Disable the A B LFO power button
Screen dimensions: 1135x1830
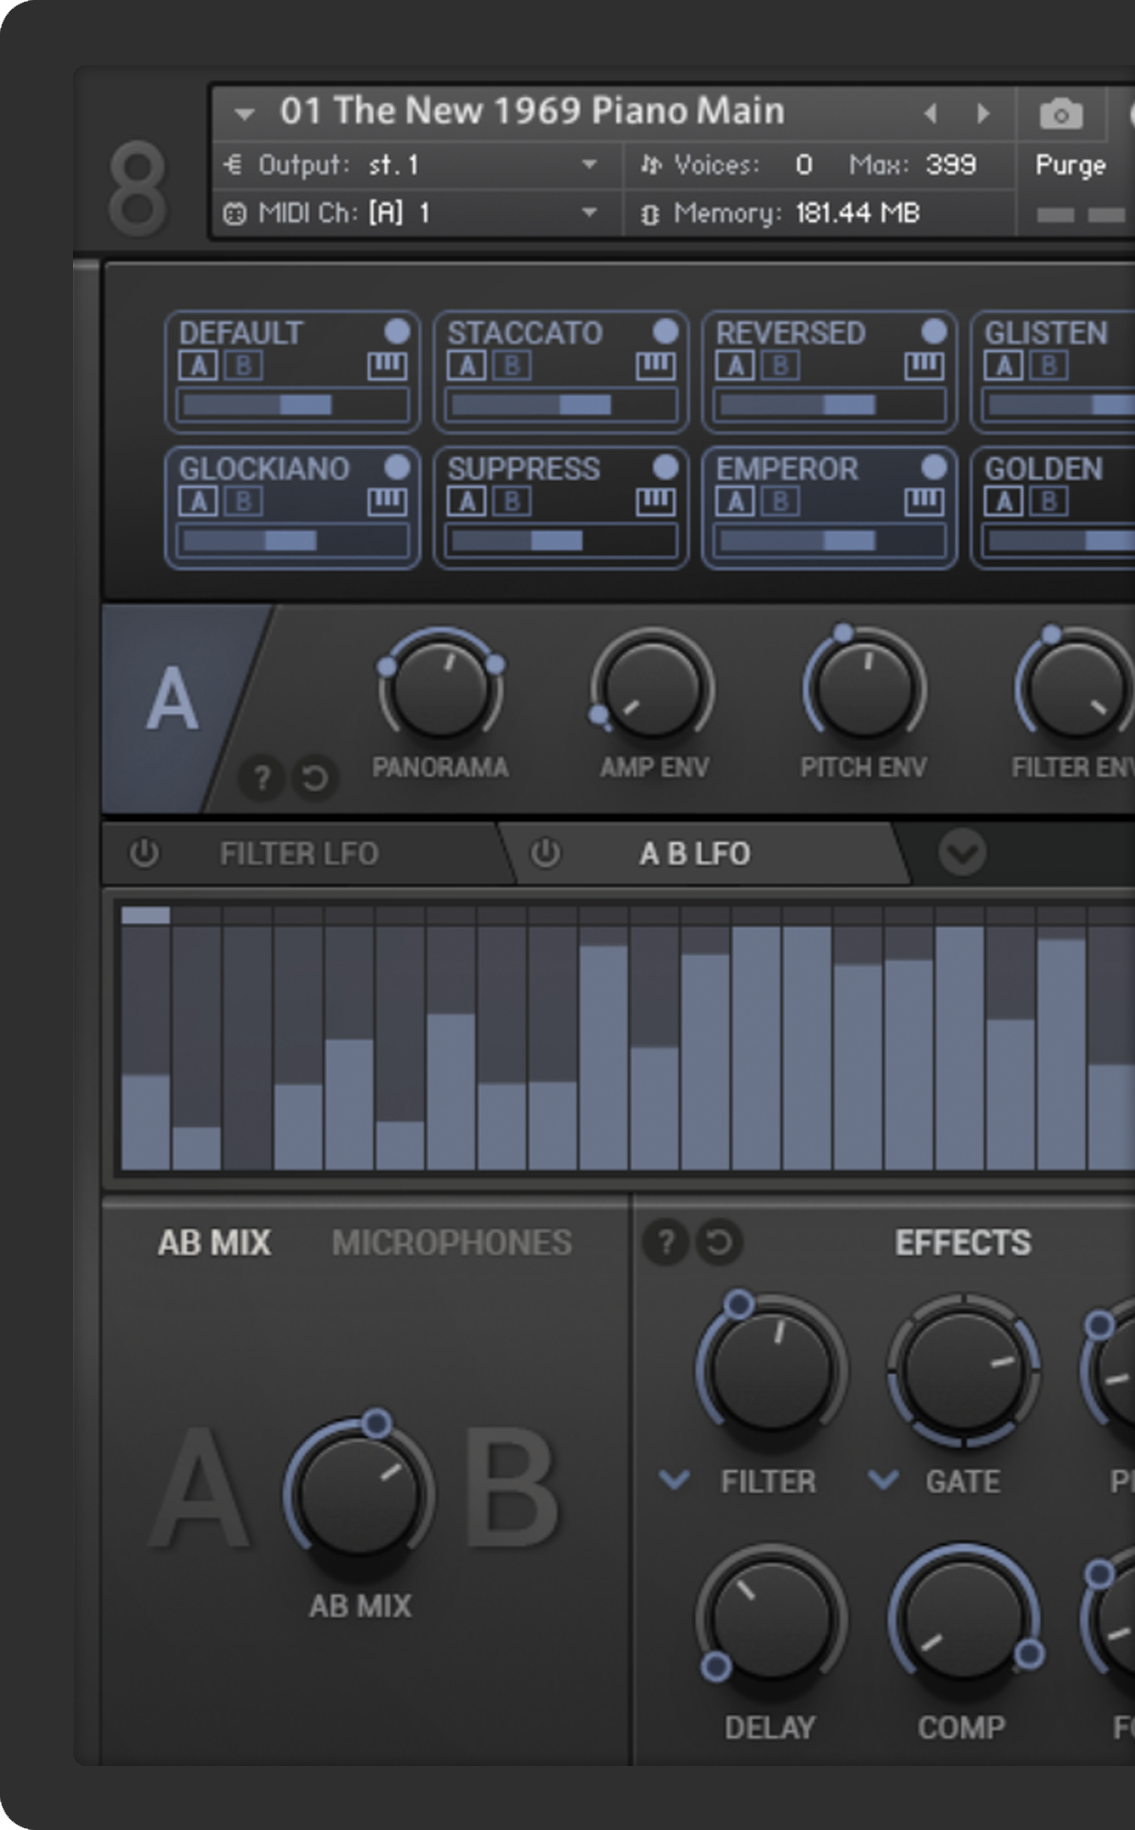[545, 853]
